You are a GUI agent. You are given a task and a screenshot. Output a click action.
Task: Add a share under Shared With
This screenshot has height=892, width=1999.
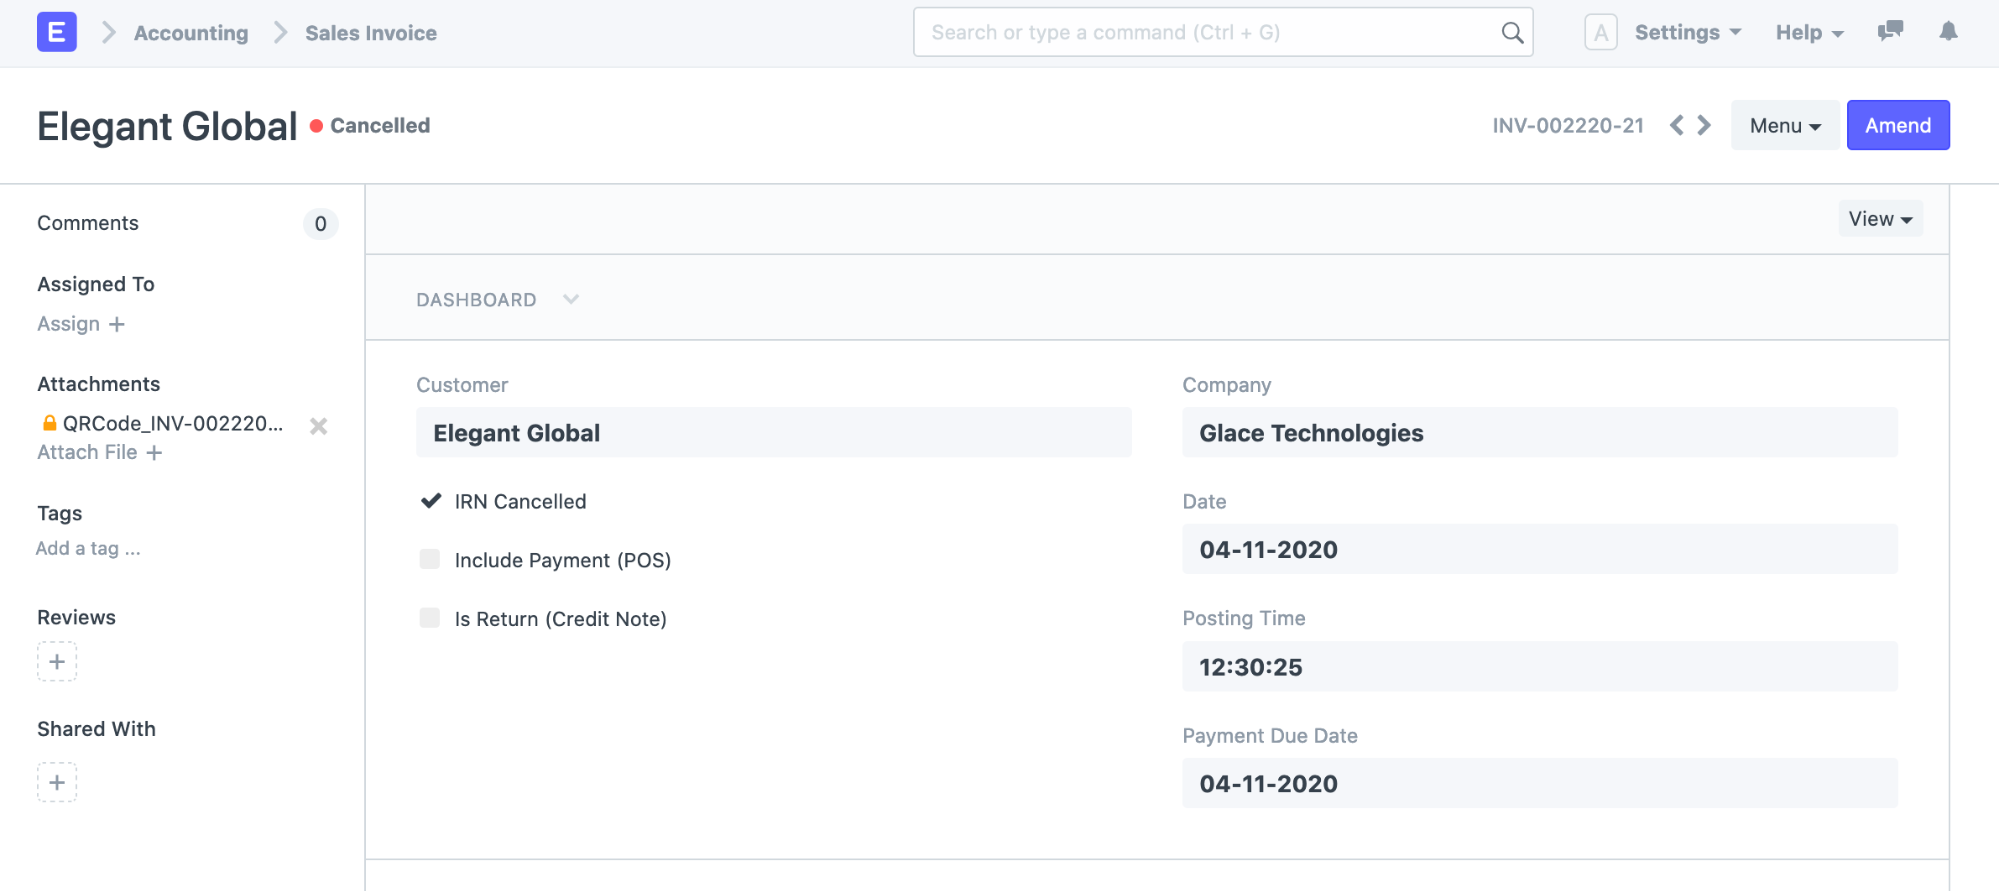(x=57, y=782)
